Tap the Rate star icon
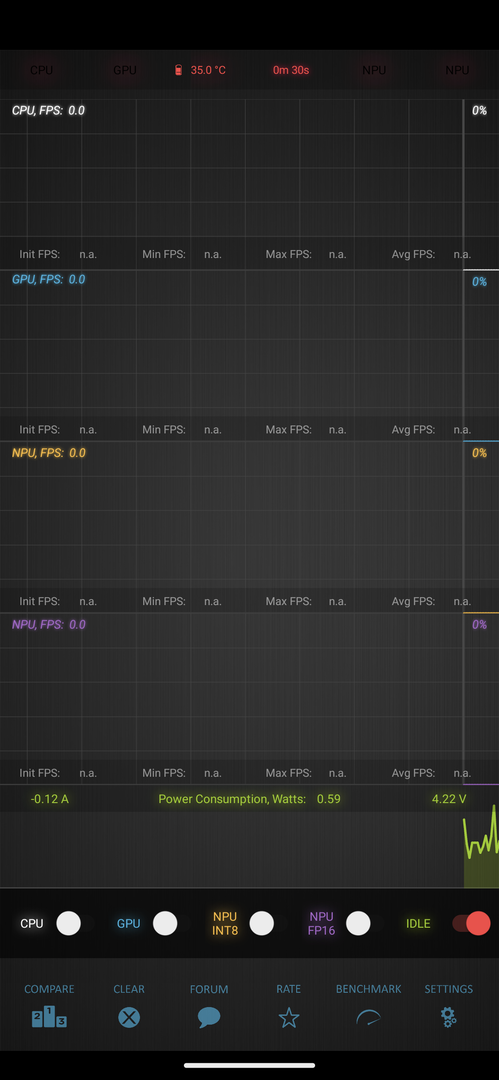This screenshot has width=499, height=1080. click(x=289, y=1017)
